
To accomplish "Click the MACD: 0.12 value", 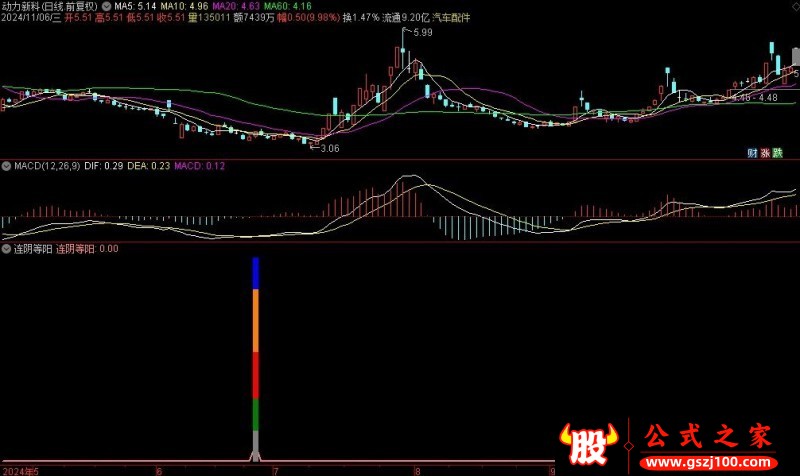I will point(199,166).
